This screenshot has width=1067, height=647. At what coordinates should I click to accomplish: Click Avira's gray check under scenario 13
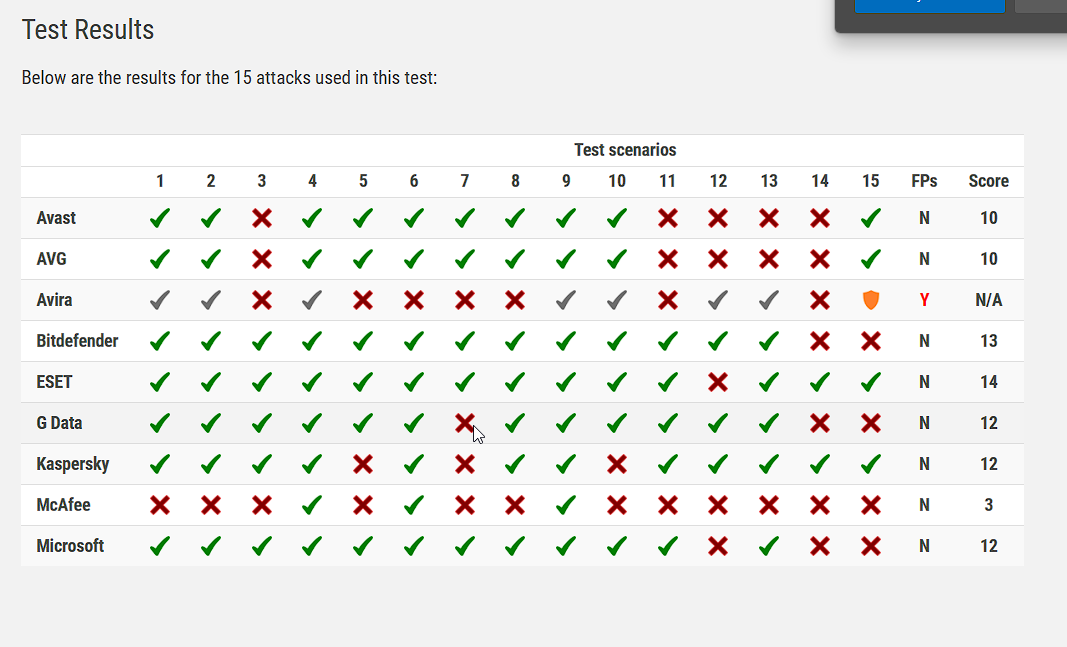[x=769, y=300]
